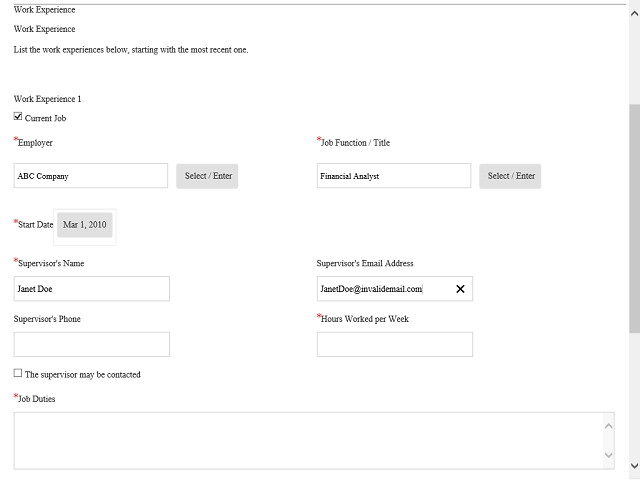Click the 'Hours Worked per Week' label
640x480 pixels.
click(365, 319)
